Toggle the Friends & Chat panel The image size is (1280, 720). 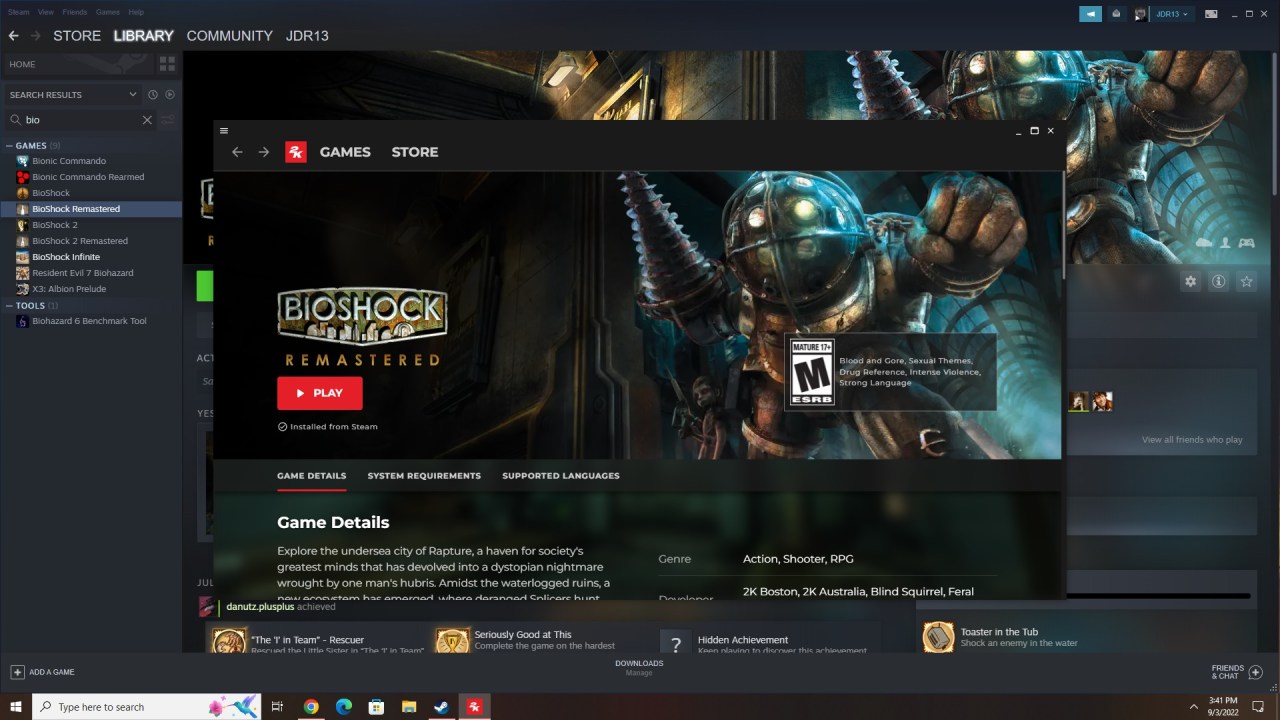click(1227, 671)
